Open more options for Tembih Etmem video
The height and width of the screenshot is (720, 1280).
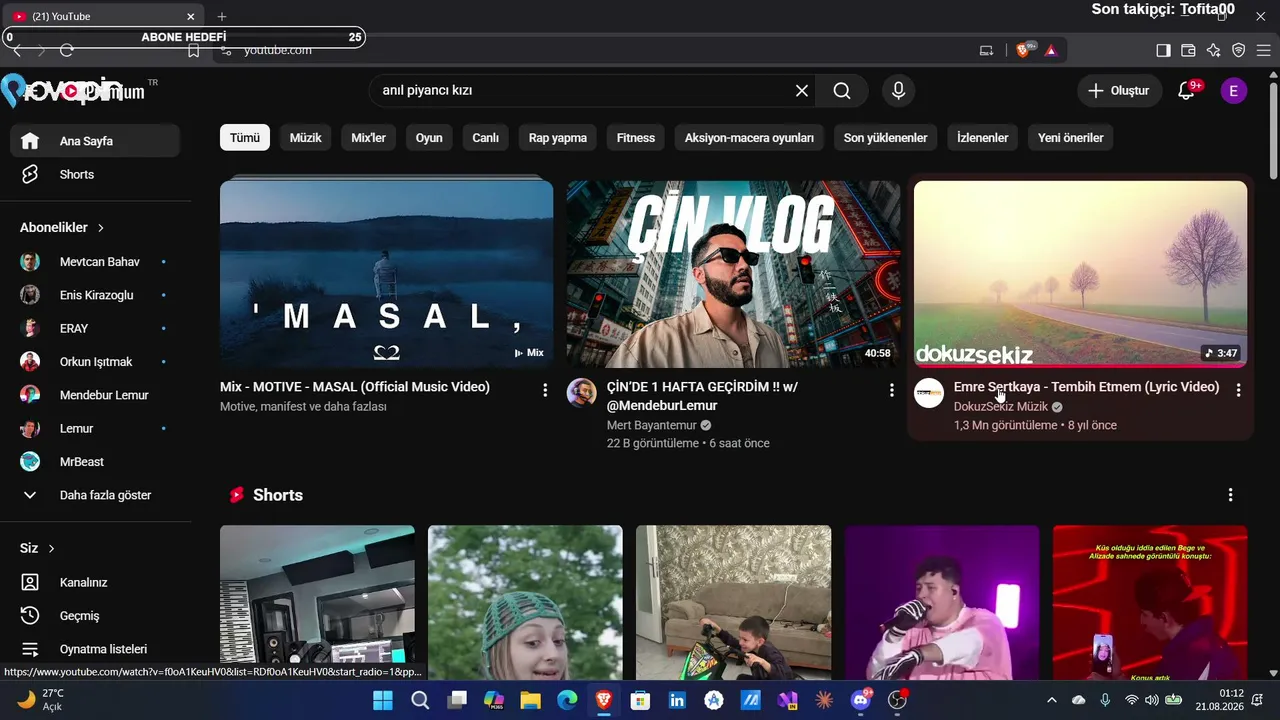1239,390
